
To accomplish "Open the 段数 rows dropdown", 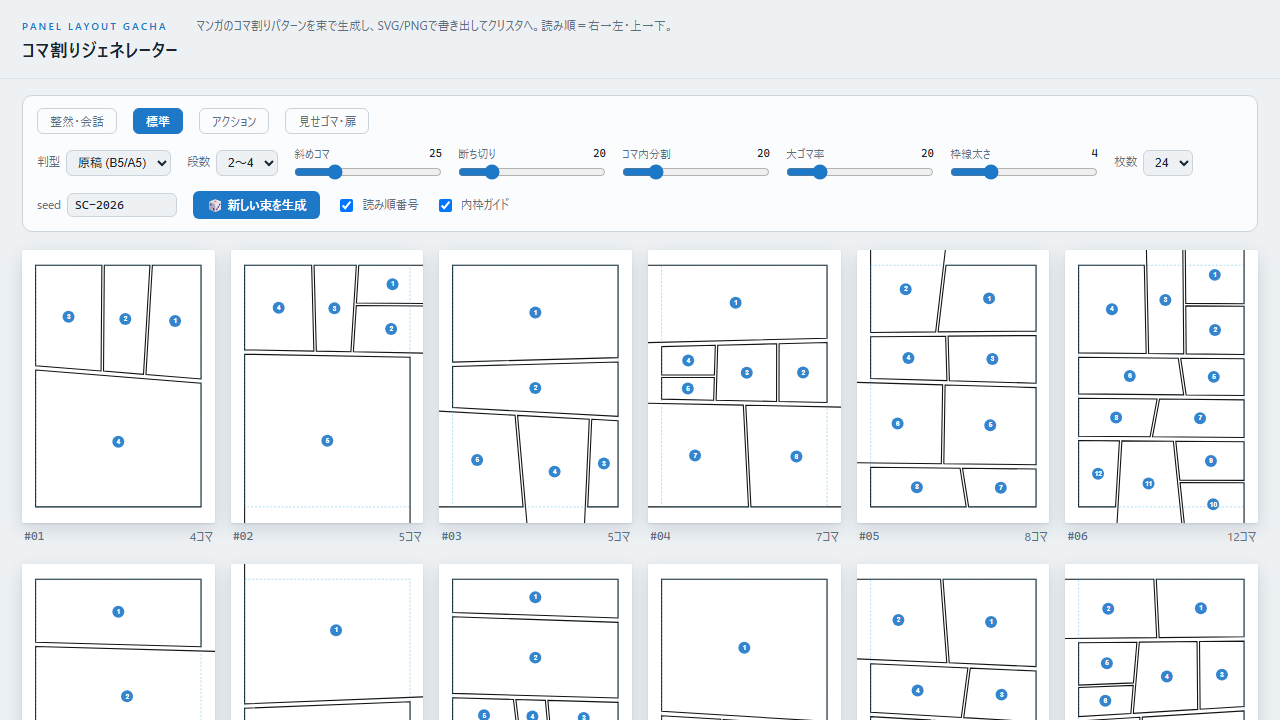I will tap(248, 162).
